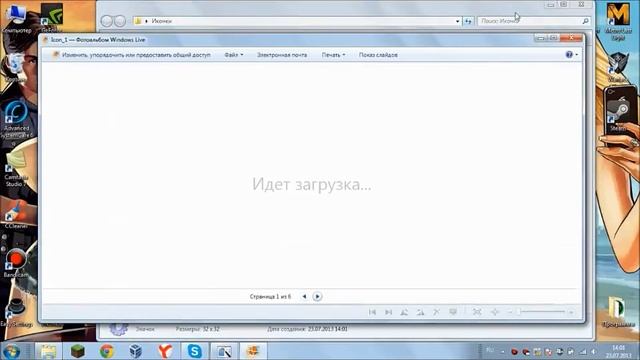Click the Explorer search magnifier icon
This screenshot has height=360, width=640.
point(585,21)
